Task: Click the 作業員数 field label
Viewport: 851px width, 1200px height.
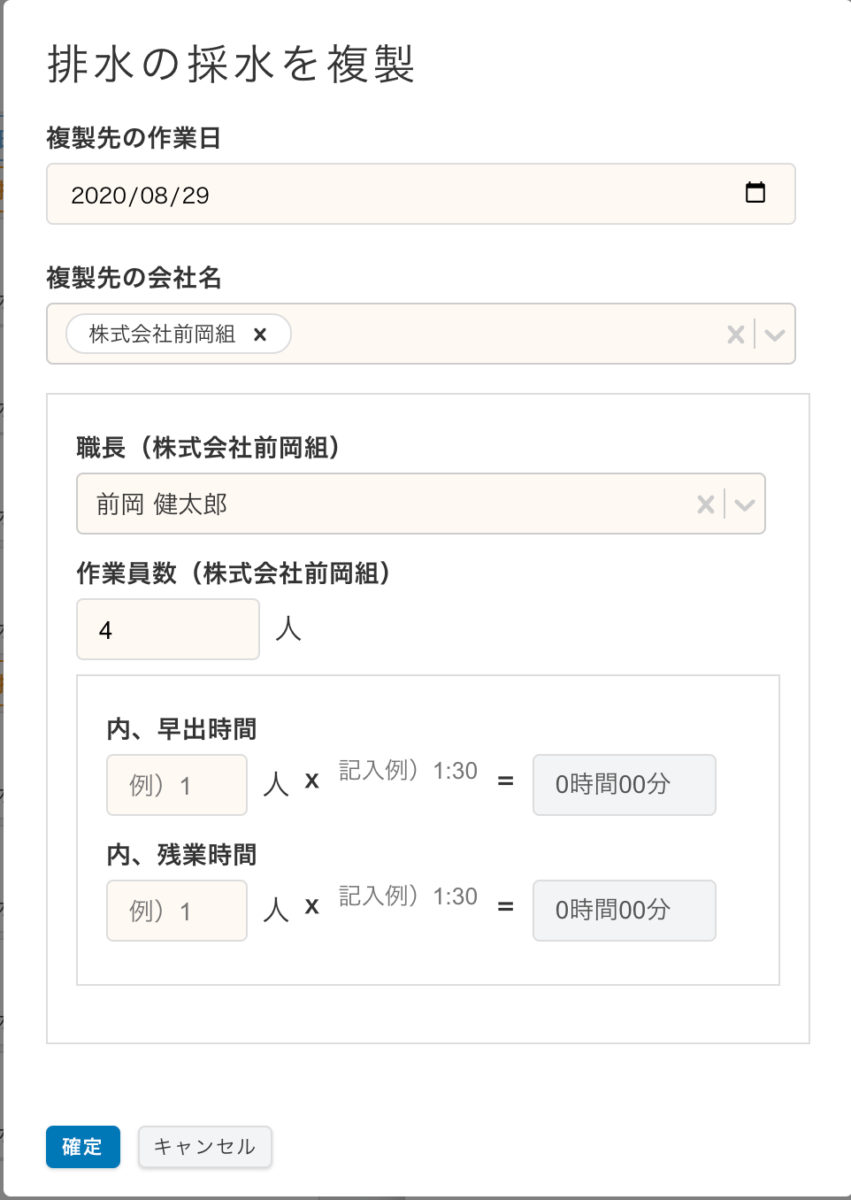Action: click(x=232, y=573)
